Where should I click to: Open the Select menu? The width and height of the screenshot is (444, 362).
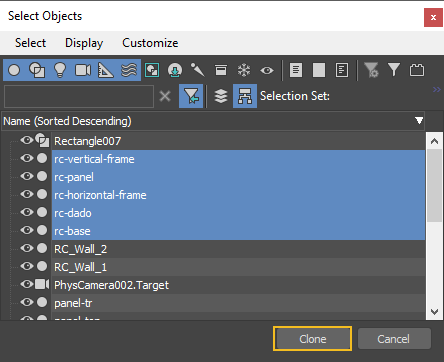click(x=30, y=43)
